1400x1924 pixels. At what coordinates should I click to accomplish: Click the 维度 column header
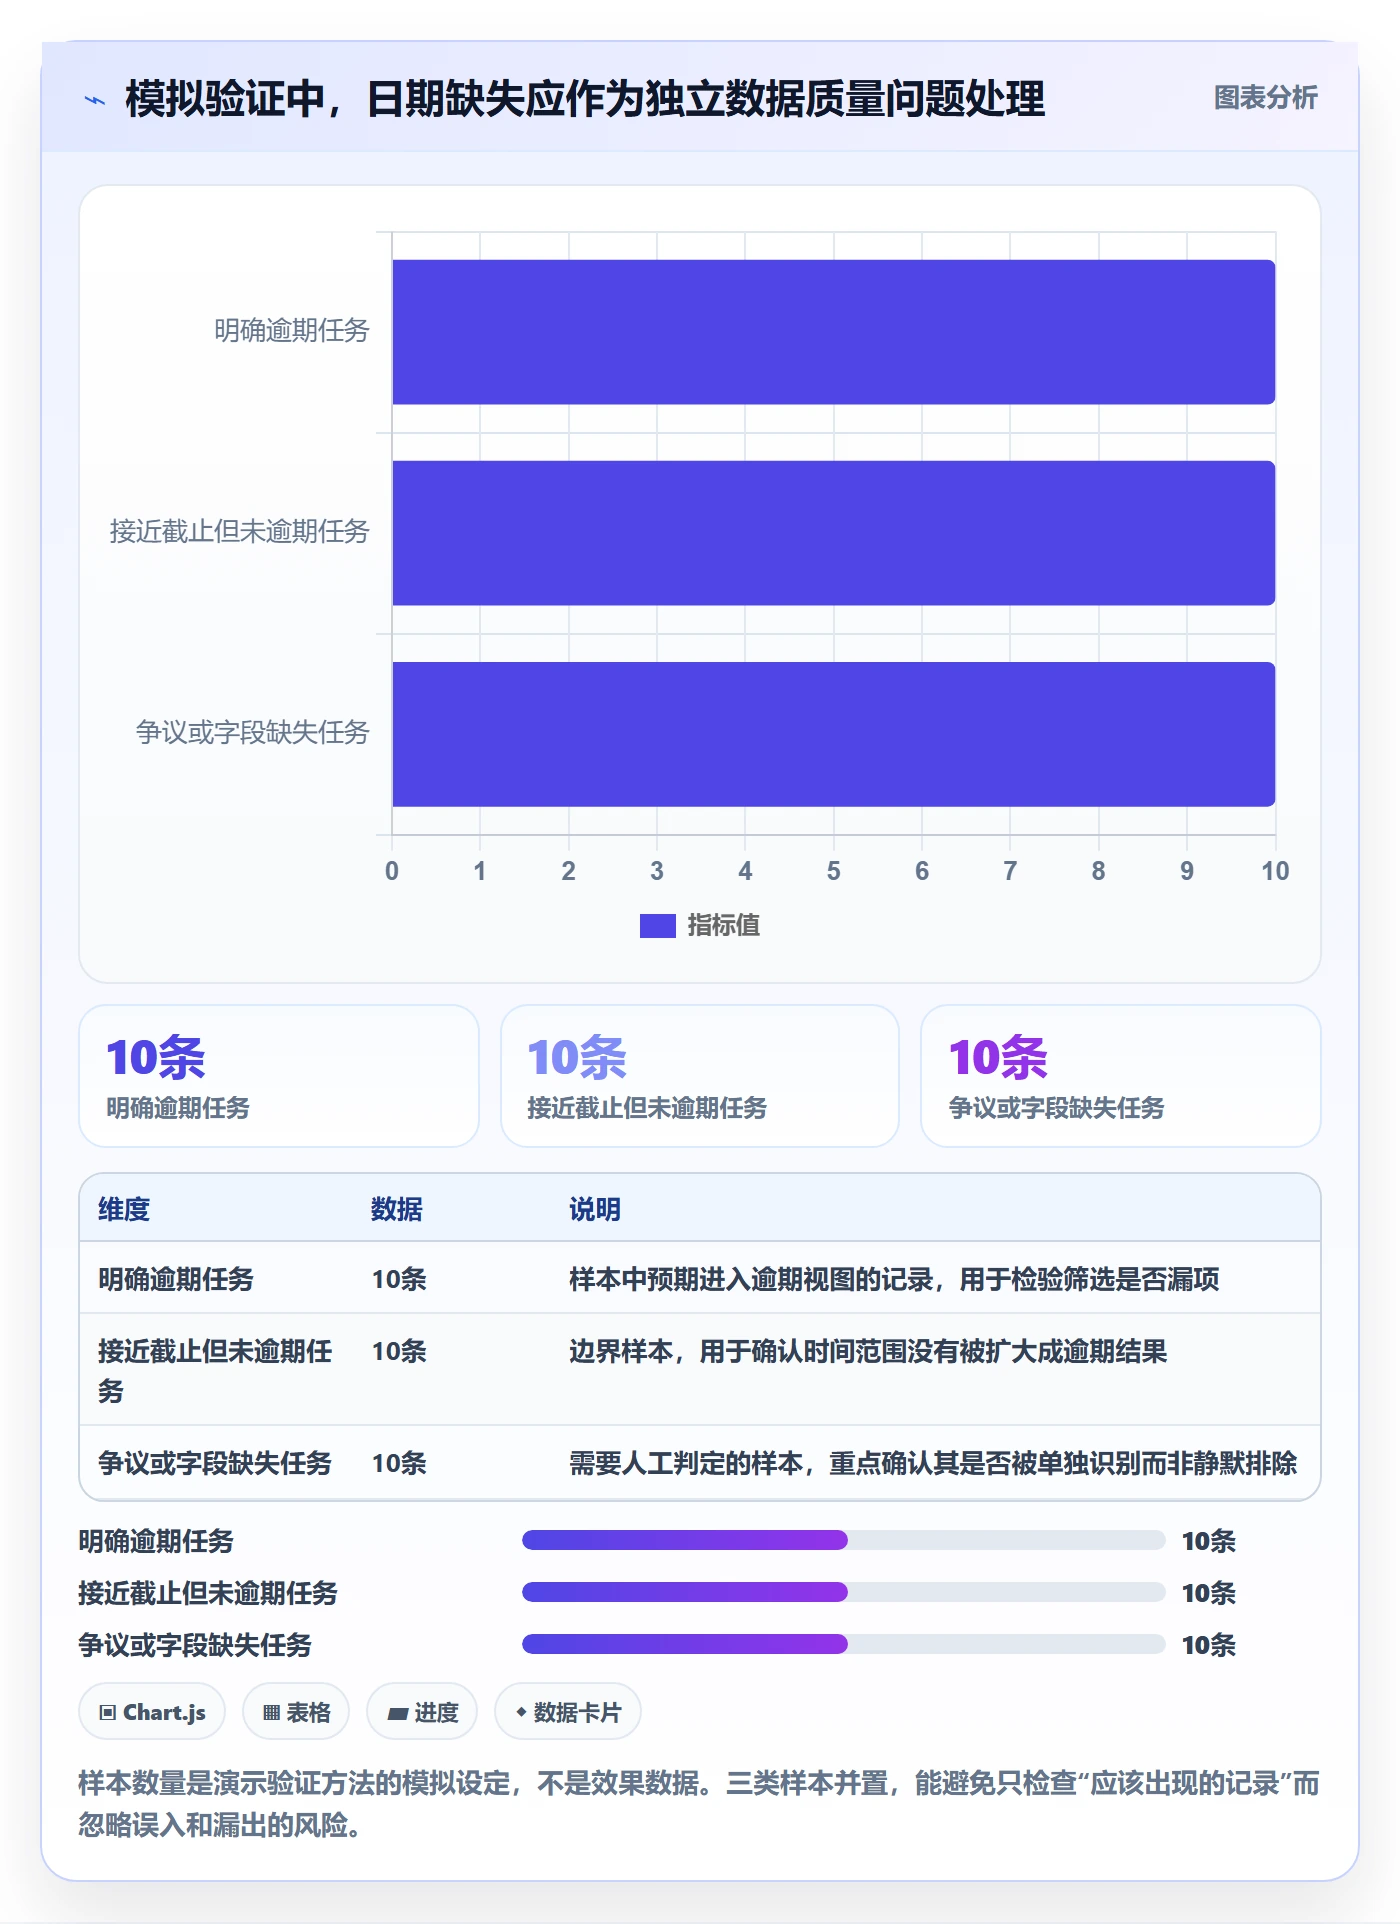(x=124, y=1209)
